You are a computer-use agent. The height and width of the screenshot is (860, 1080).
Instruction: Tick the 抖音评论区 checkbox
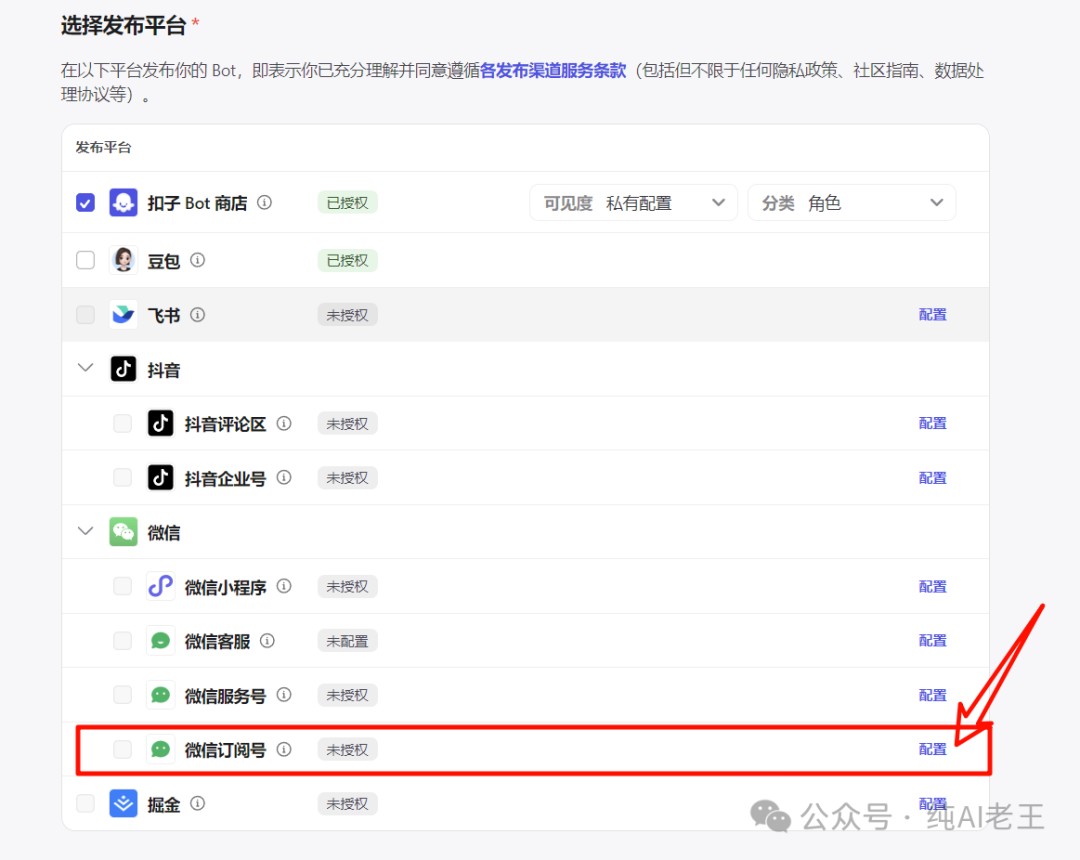[x=123, y=423]
